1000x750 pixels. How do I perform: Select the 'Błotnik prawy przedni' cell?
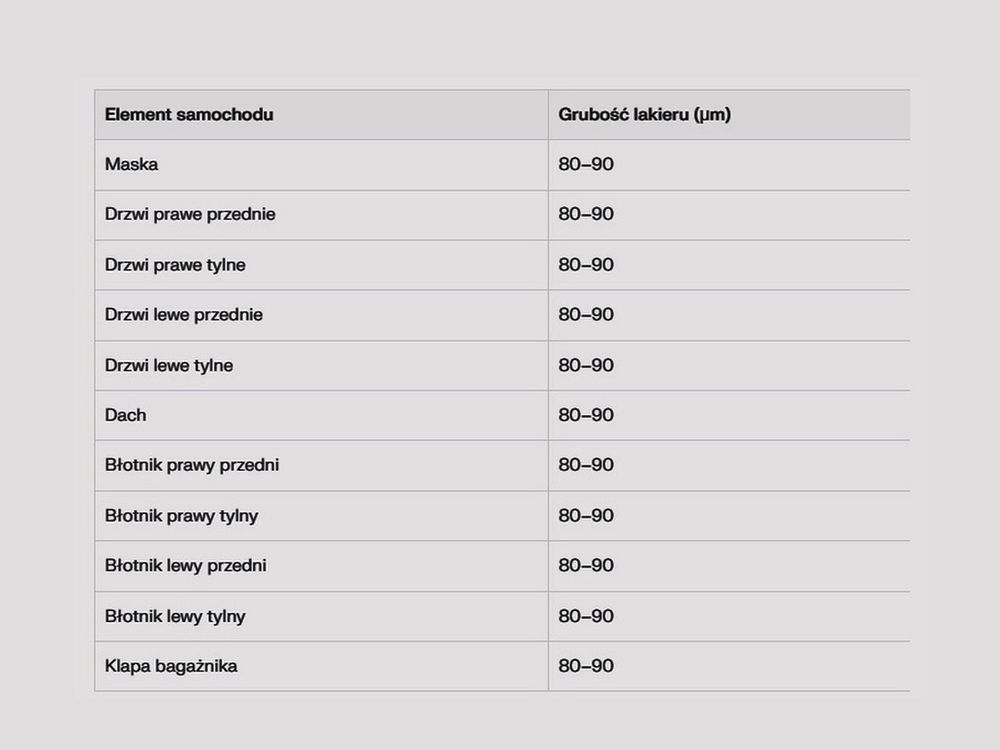click(321, 465)
